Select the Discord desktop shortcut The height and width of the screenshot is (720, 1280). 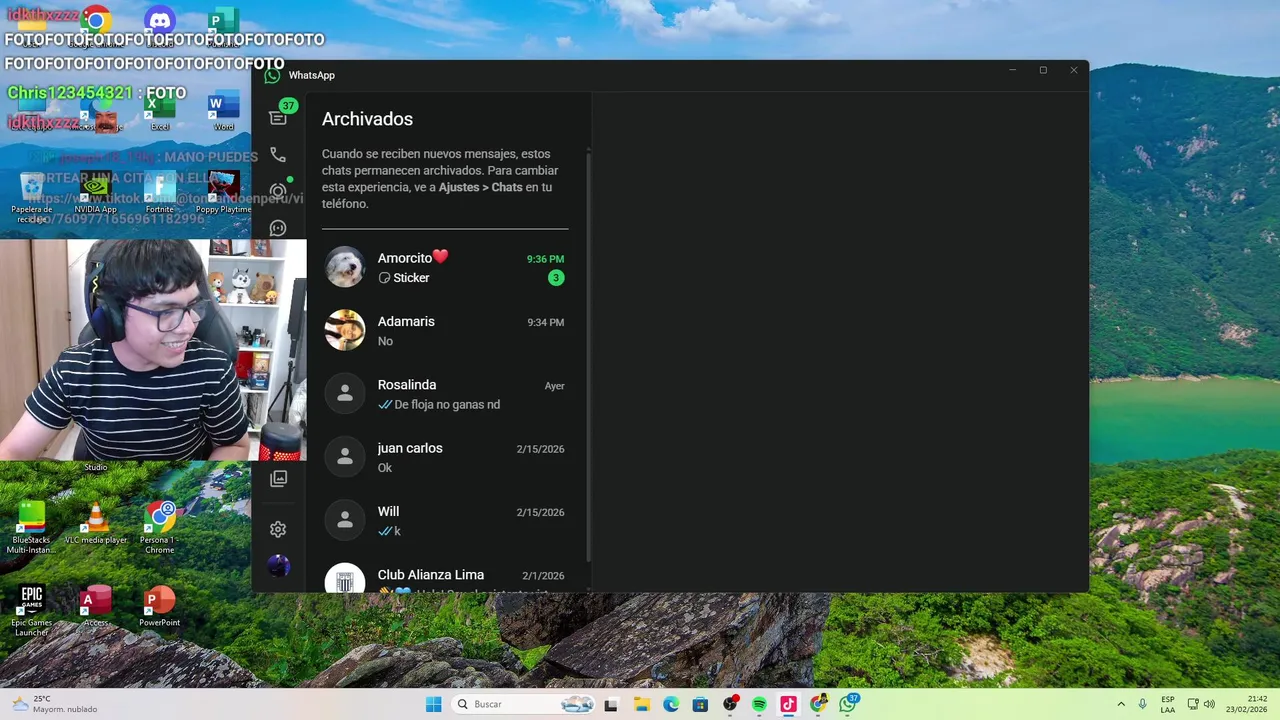coord(160,26)
